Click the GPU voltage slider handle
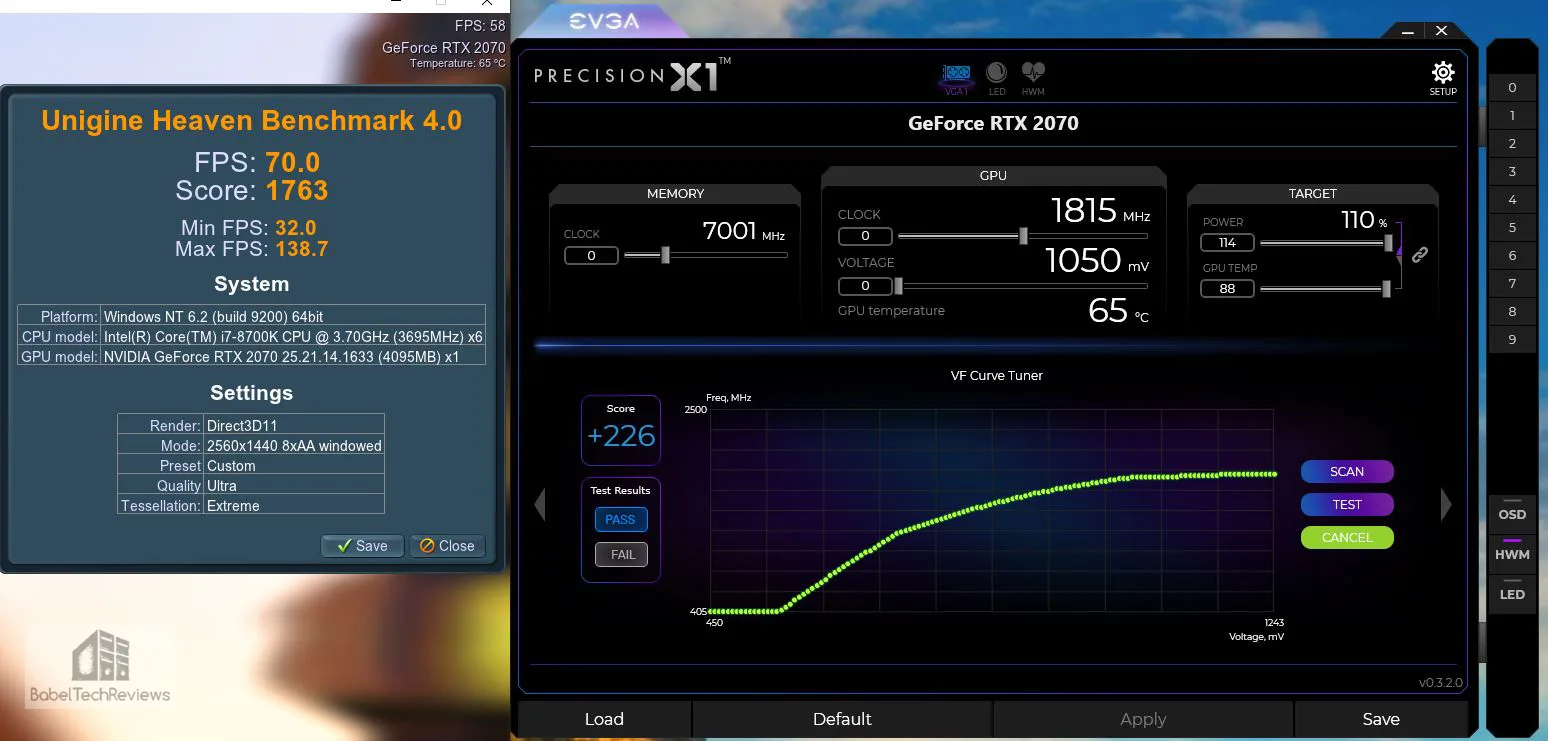 [x=898, y=286]
